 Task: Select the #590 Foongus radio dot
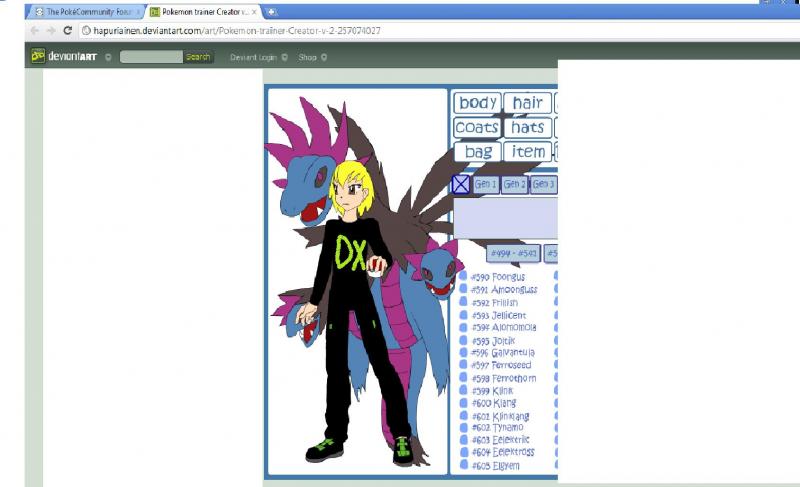(x=463, y=276)
